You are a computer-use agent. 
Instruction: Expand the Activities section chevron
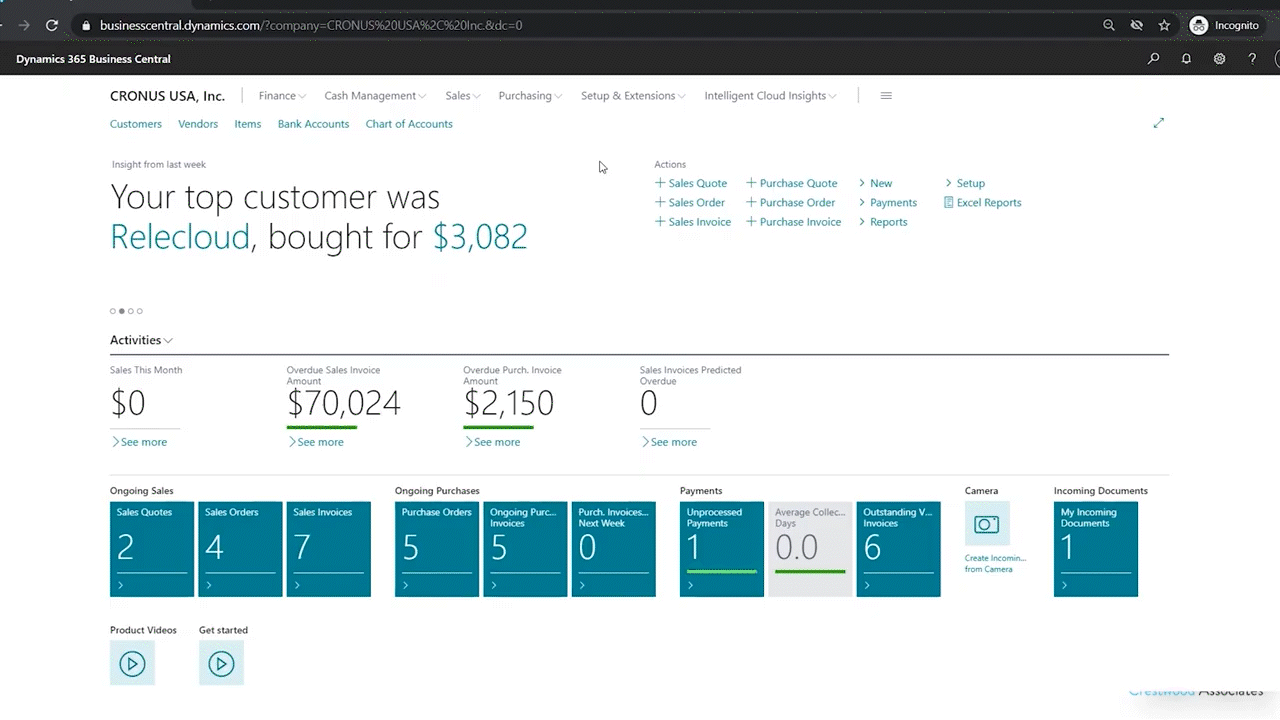[168, 341]
